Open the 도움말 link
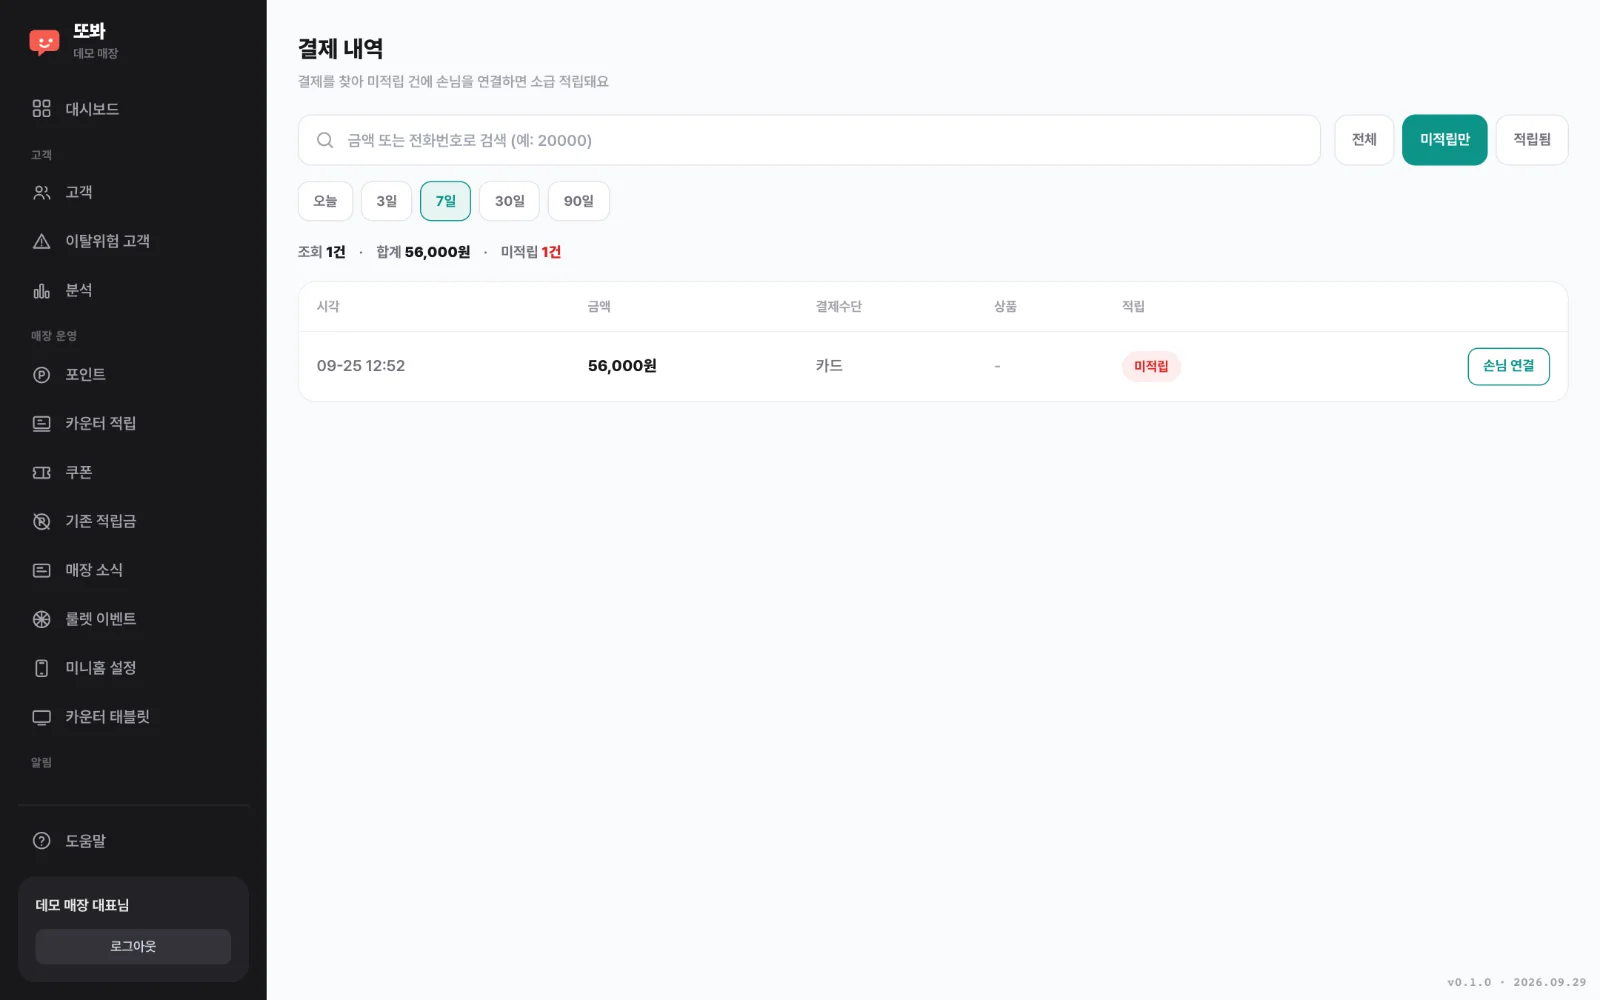The width and height of the screenshot is (1600, 1000). [85, 841]
